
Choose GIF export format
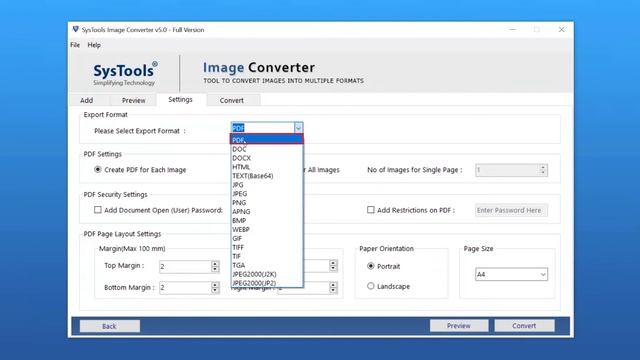coord(267,239)
